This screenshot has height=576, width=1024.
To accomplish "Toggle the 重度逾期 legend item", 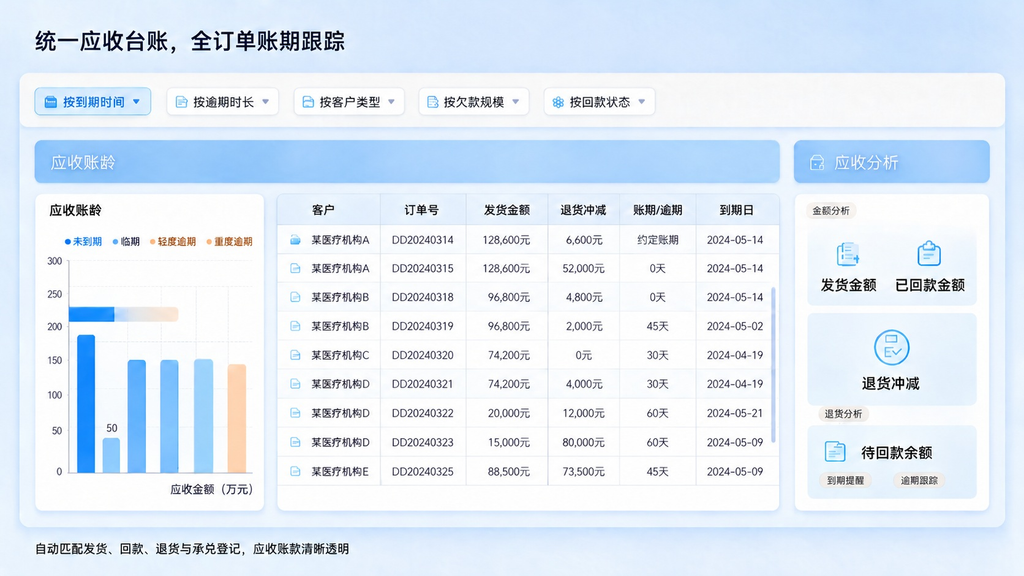I will click(229, 242).
